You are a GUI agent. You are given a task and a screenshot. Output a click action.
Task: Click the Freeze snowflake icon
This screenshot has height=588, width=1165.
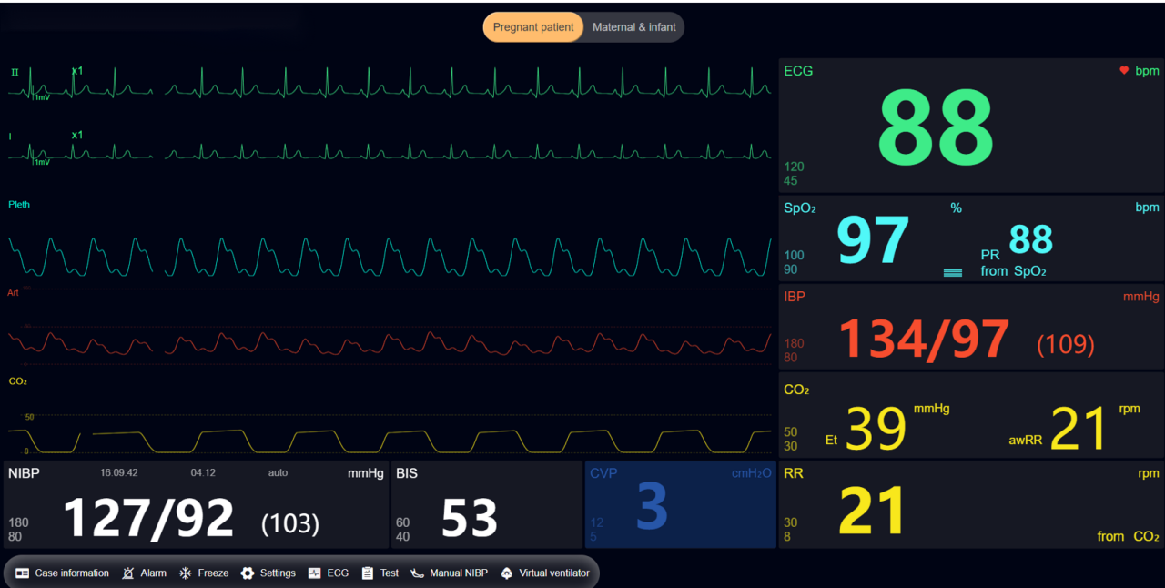coord(185,573)
